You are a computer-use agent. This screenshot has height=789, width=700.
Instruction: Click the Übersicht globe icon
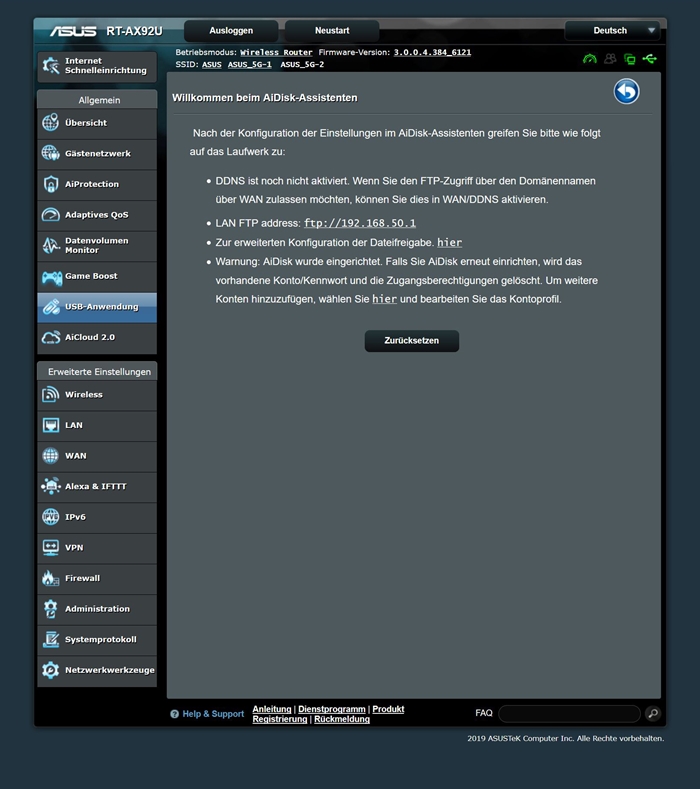50,122
